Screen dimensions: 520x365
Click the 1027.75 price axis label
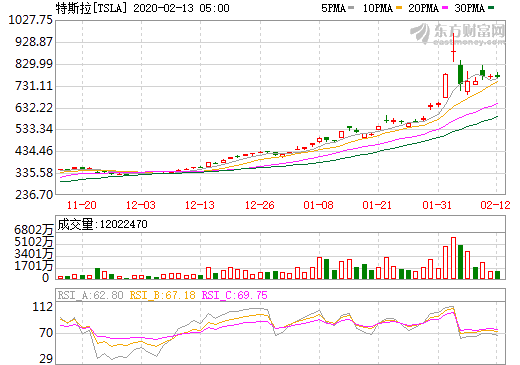pyautogui.click(x=30, y=20)
